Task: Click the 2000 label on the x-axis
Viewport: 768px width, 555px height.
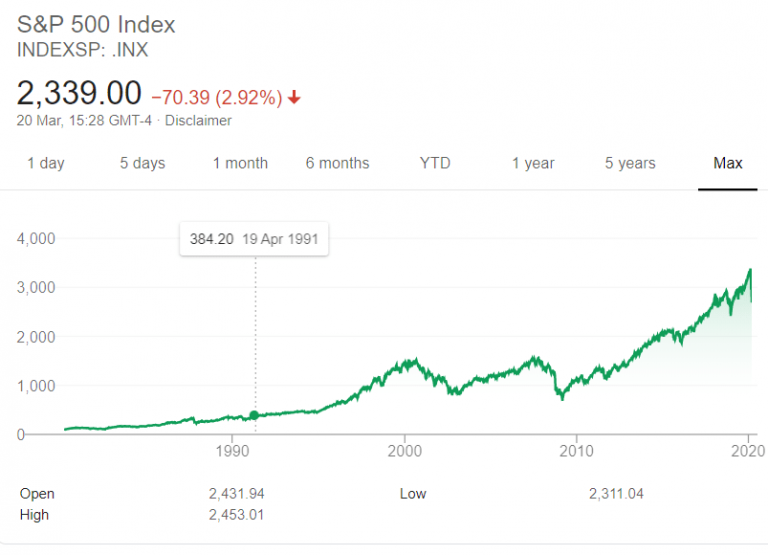Action: point(404,453)
